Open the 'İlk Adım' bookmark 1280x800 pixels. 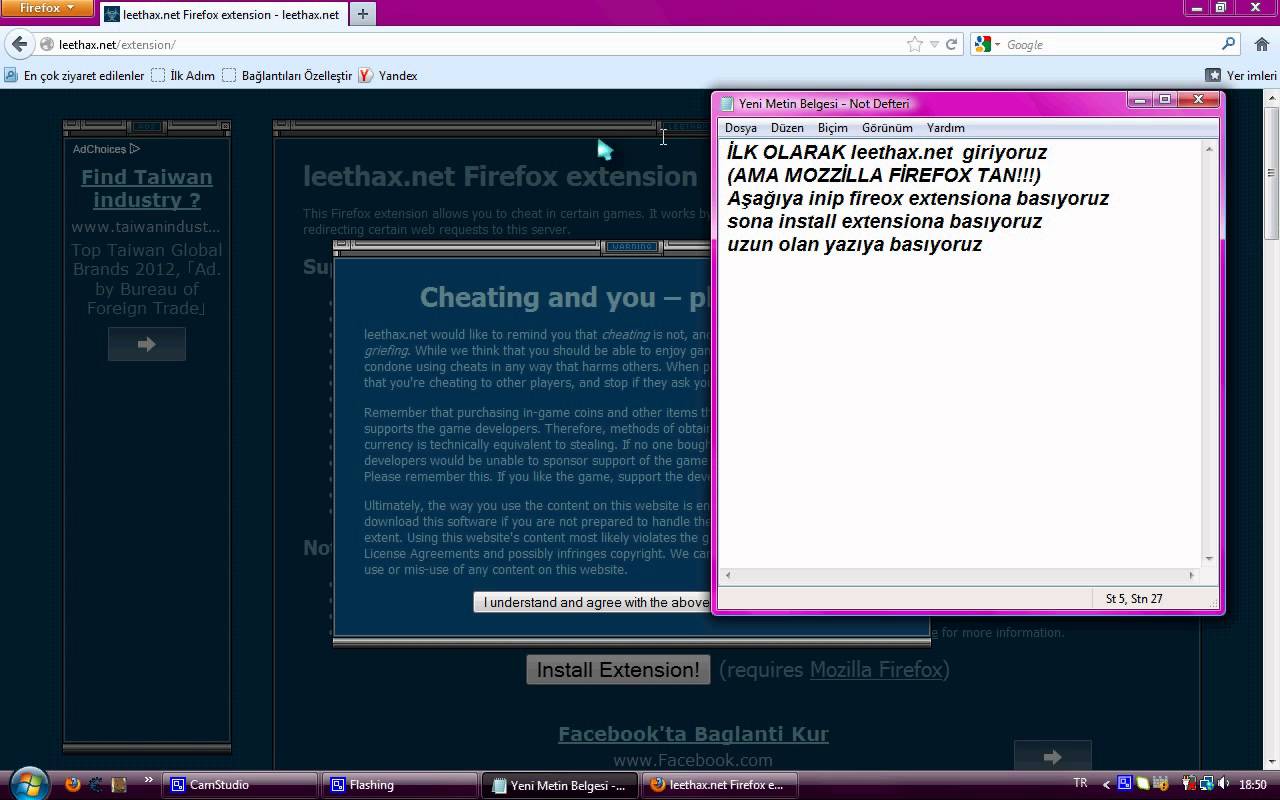click(183, 75)
